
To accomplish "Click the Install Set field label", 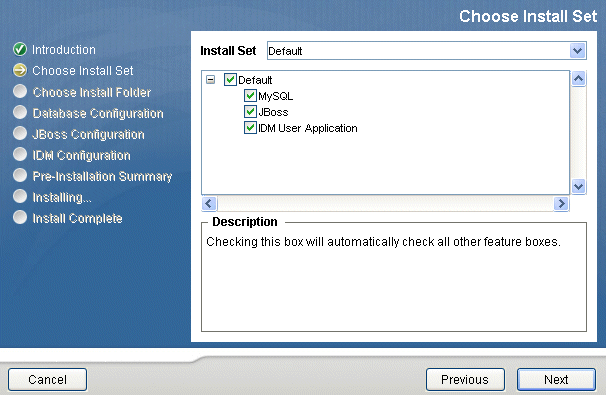I will pyautogui.click(x=228, y=51).
